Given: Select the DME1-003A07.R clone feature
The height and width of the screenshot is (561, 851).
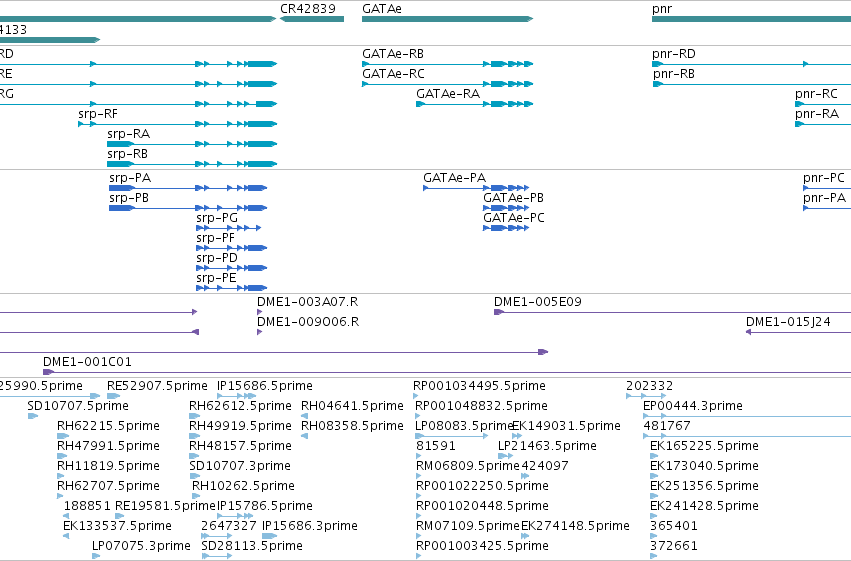Looking at the screenshot, I should click(259, 312).
